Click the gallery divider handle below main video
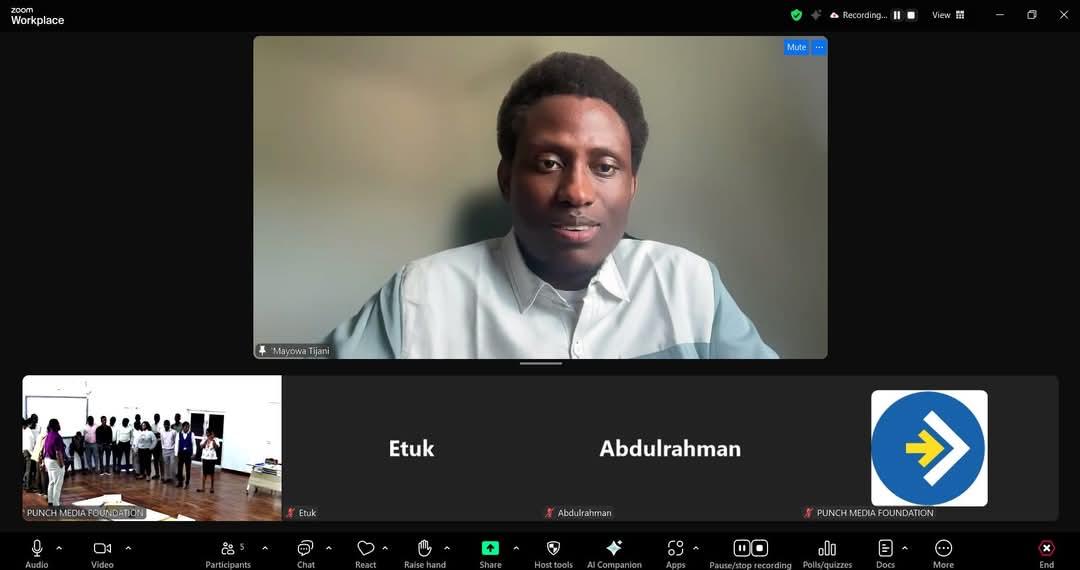Viewport: 1080px width, 570px height. [541, 363]
